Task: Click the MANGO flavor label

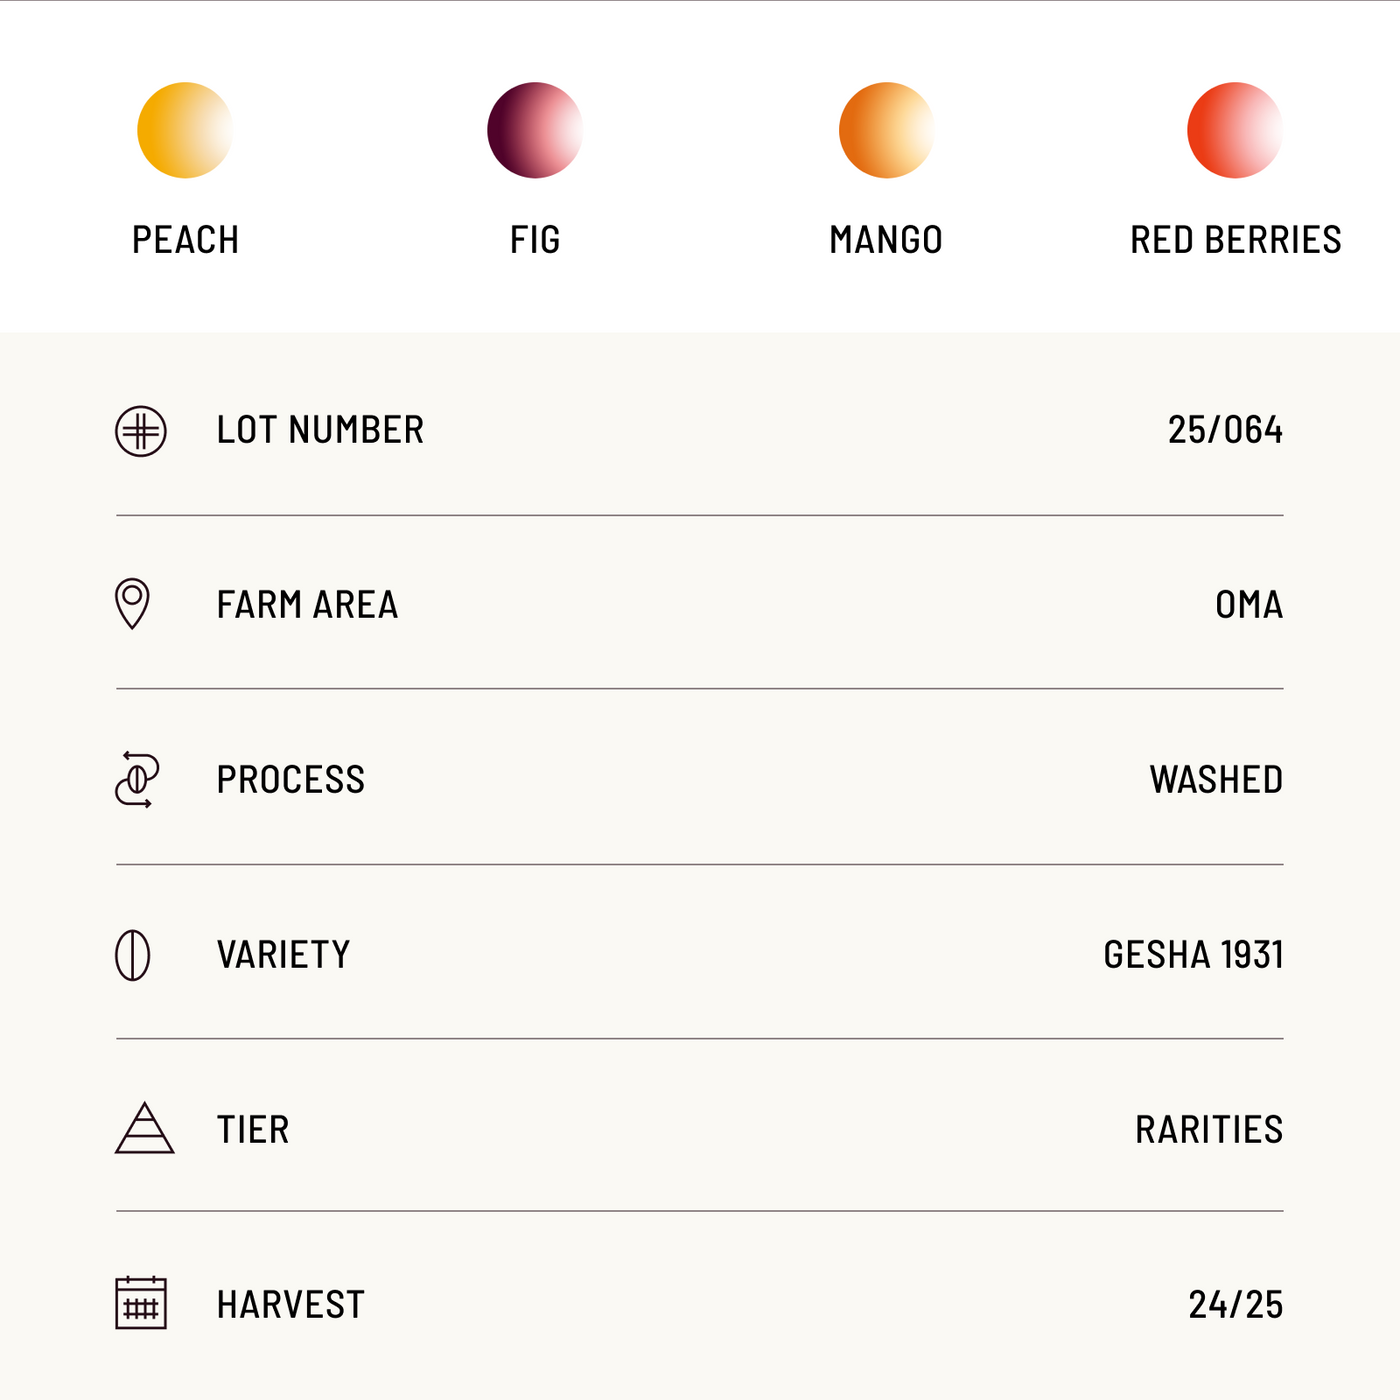Action: 886,240
